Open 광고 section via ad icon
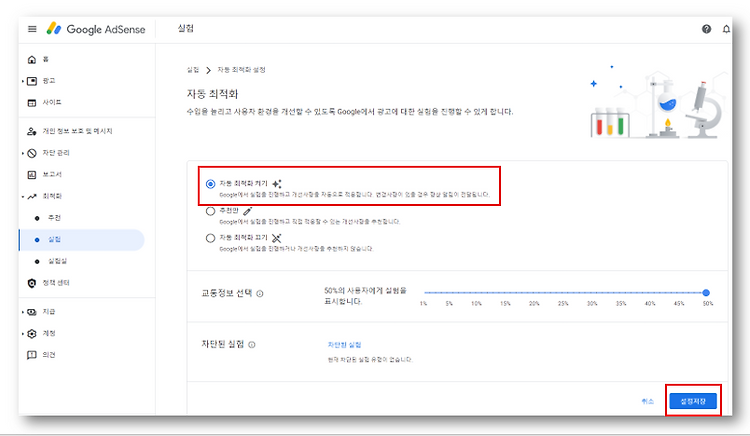Viewport: 750px width, 436px height. point(32,81)
